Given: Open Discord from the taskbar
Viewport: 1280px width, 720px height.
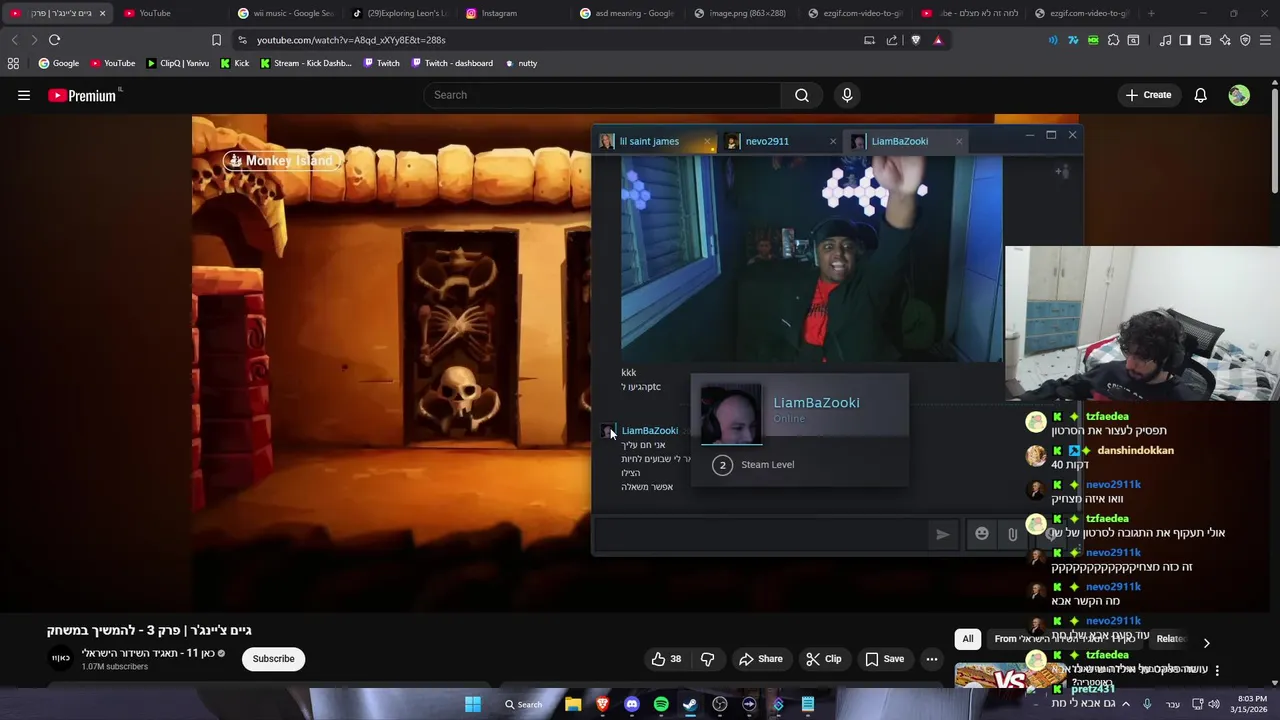Looking at the screenshot, I should [x=631, y=704].
